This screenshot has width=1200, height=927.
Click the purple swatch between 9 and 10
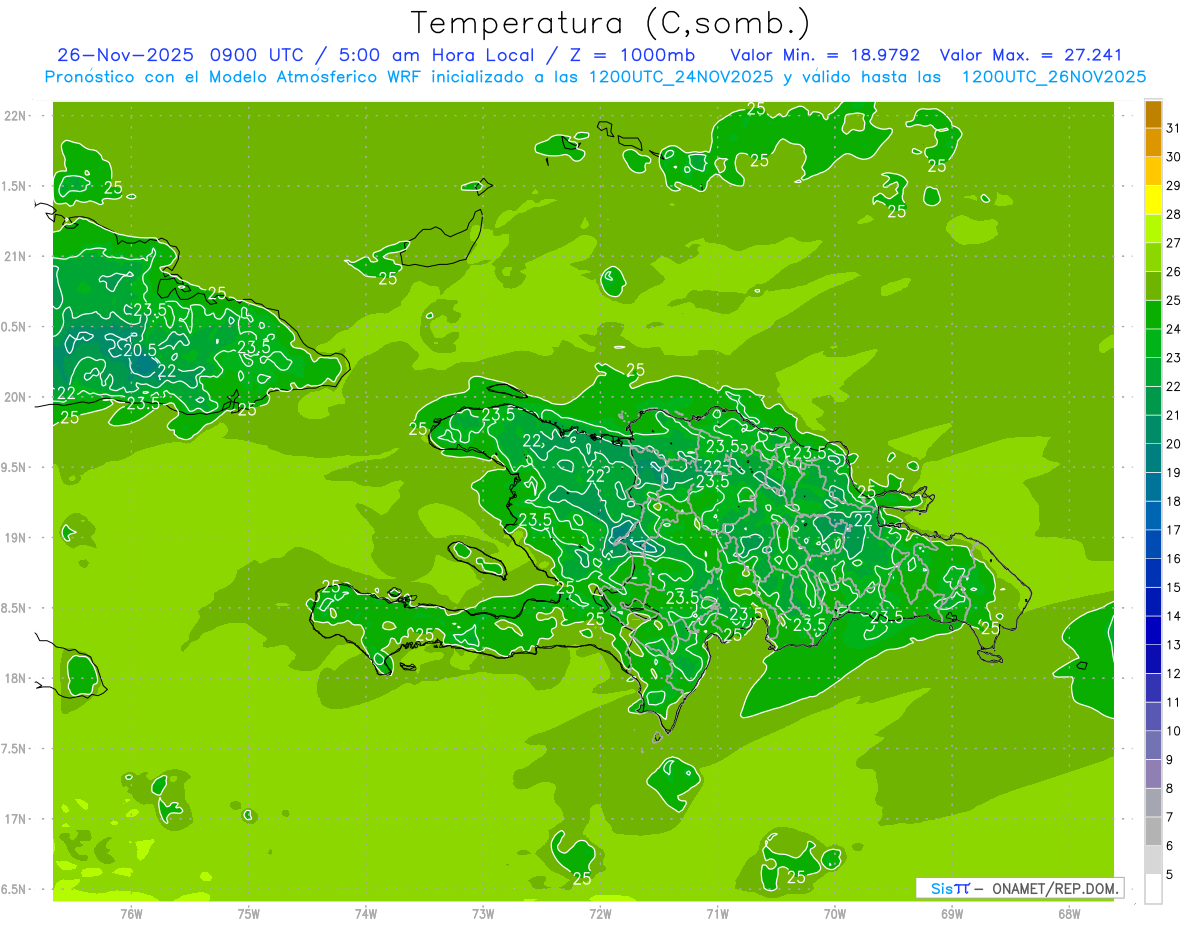1153,745
